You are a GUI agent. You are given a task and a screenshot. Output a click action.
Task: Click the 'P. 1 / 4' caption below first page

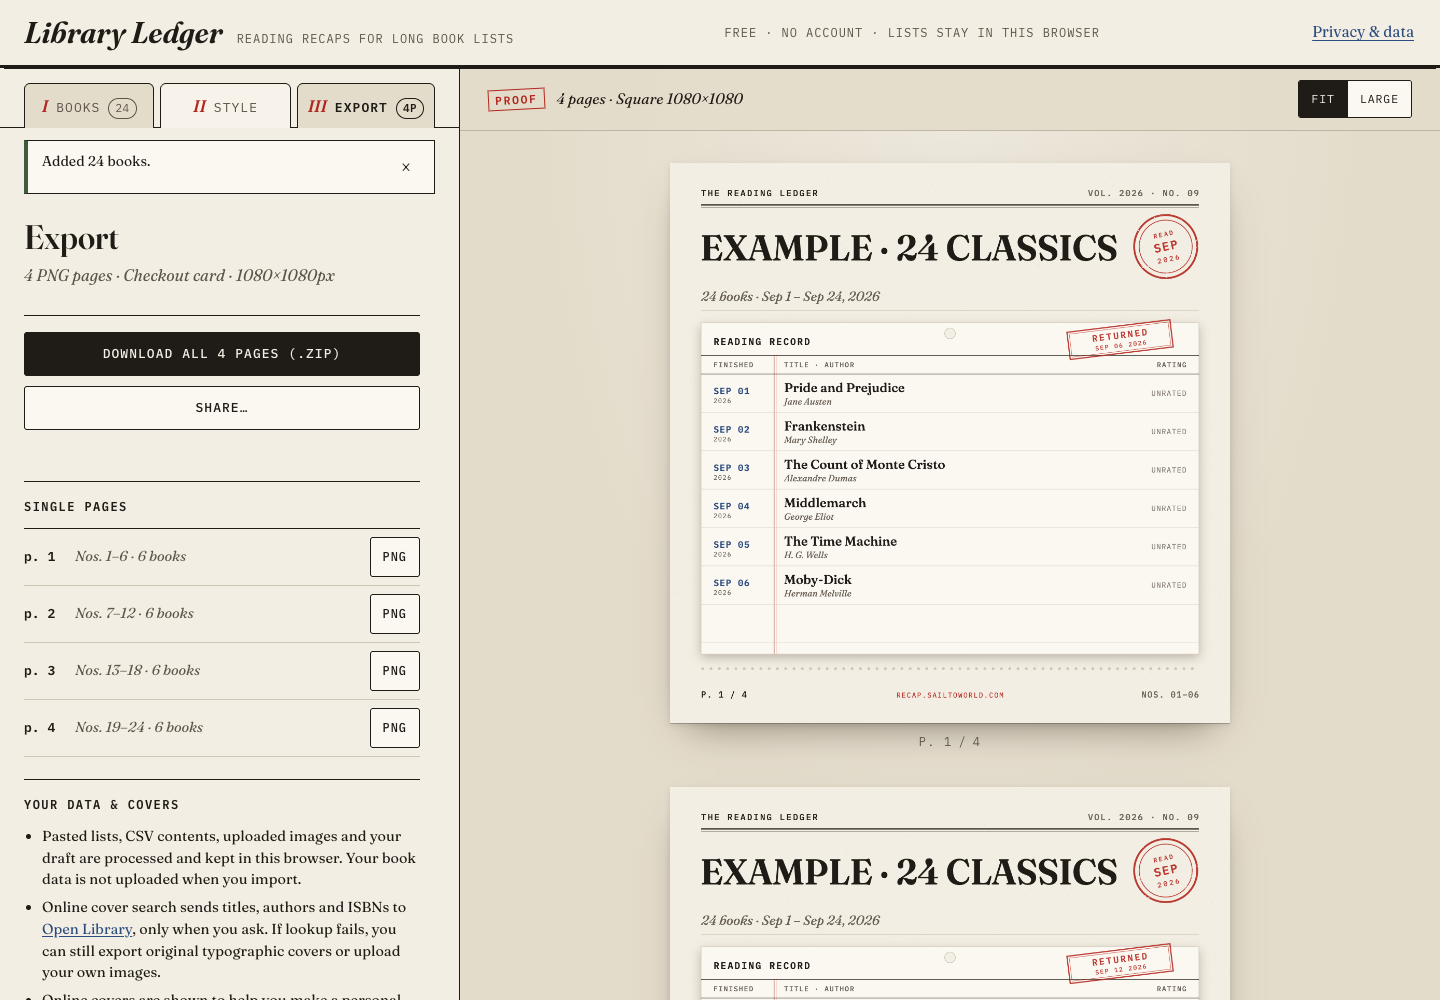949,742
